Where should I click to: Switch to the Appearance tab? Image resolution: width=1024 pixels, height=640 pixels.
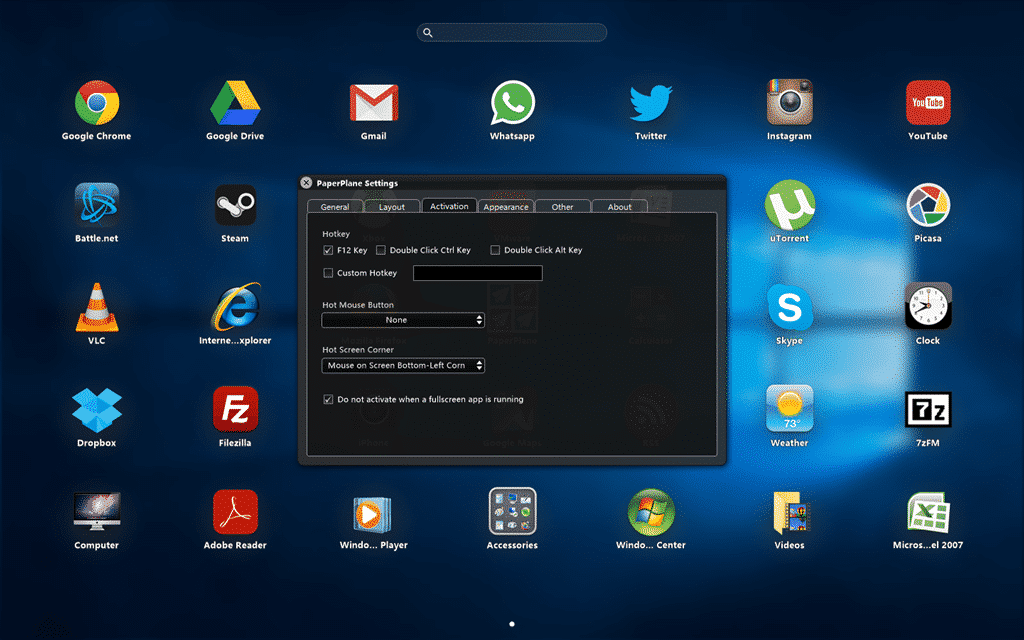[506, 207]
